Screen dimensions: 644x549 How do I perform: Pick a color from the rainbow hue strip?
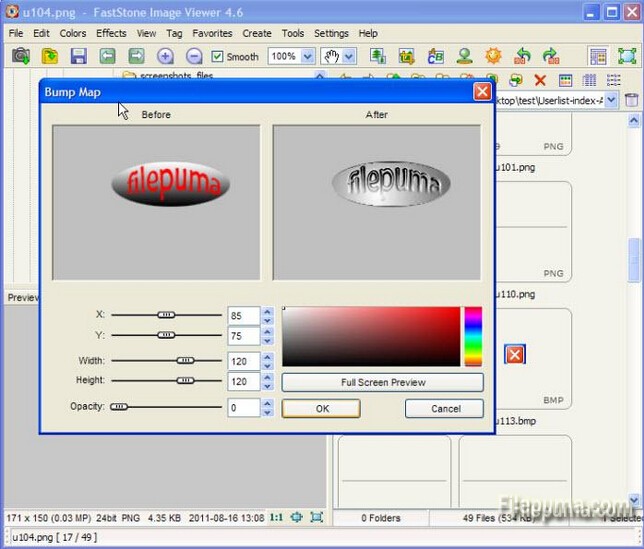coord(473,336)
